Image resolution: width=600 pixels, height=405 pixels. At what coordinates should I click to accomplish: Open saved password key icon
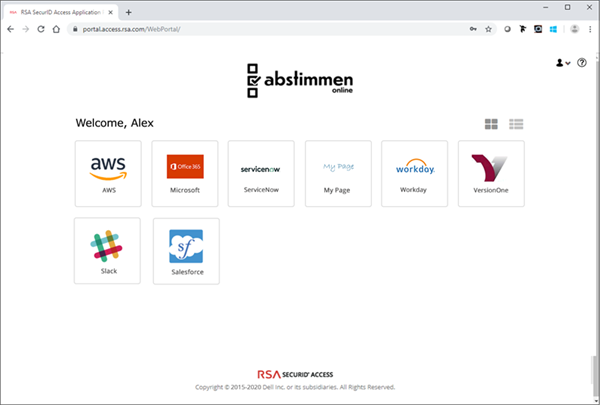(x=473, y=29)
